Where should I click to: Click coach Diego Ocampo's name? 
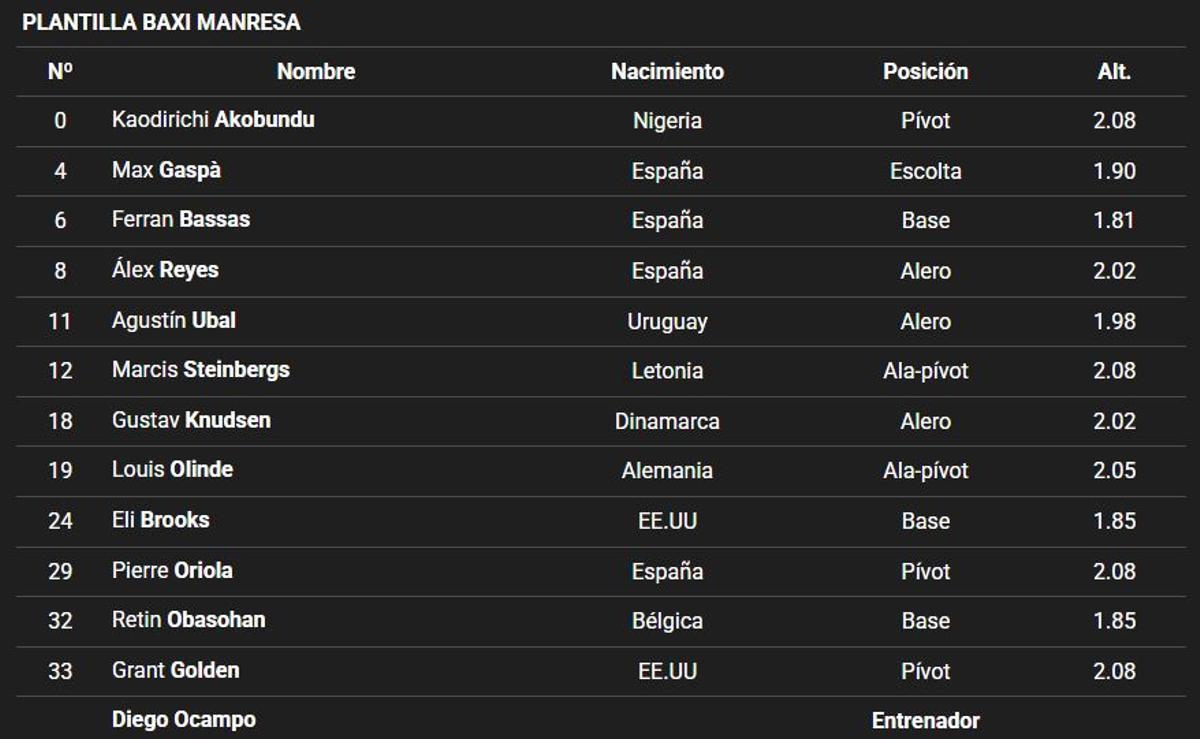[184, 720]
